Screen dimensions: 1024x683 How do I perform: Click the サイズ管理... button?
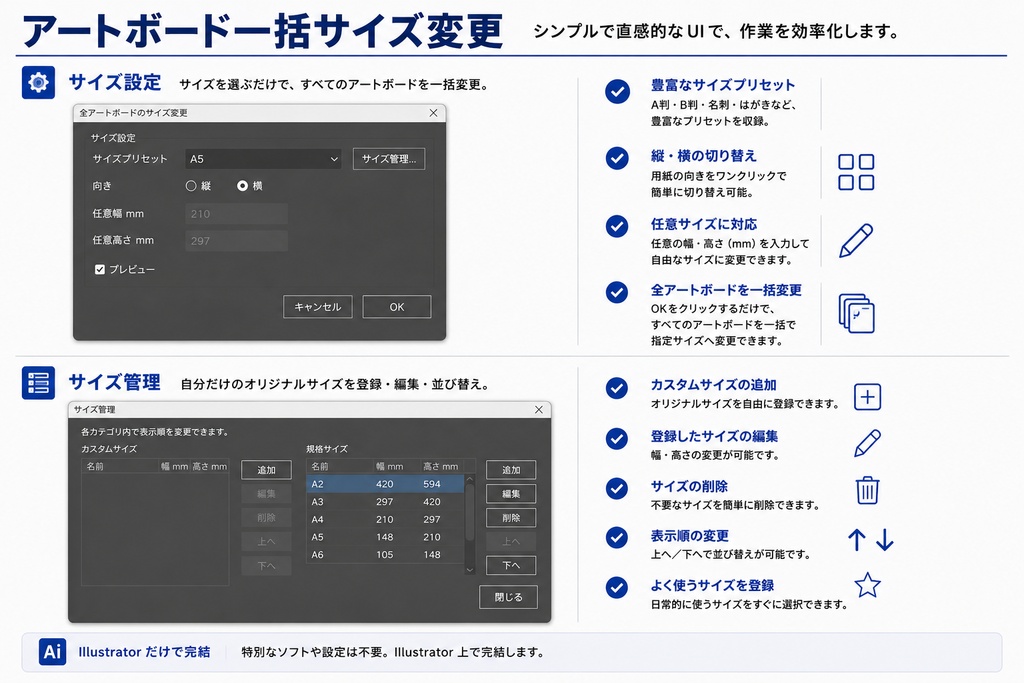[x=389, y=159]
